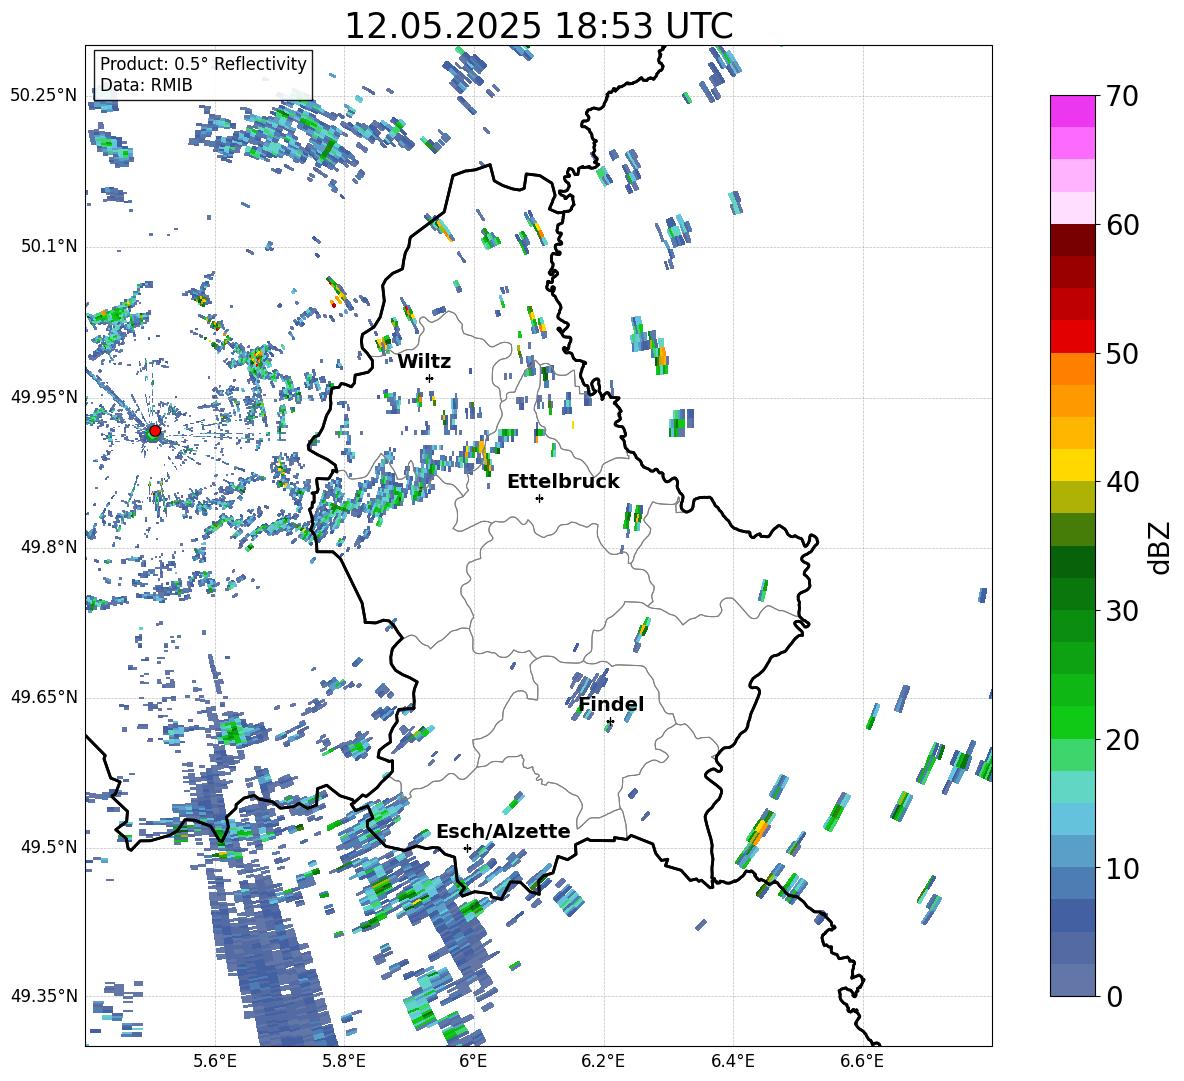
Task: Click the 6.6°E longitude label
Action: click(x=862, y=1061)
